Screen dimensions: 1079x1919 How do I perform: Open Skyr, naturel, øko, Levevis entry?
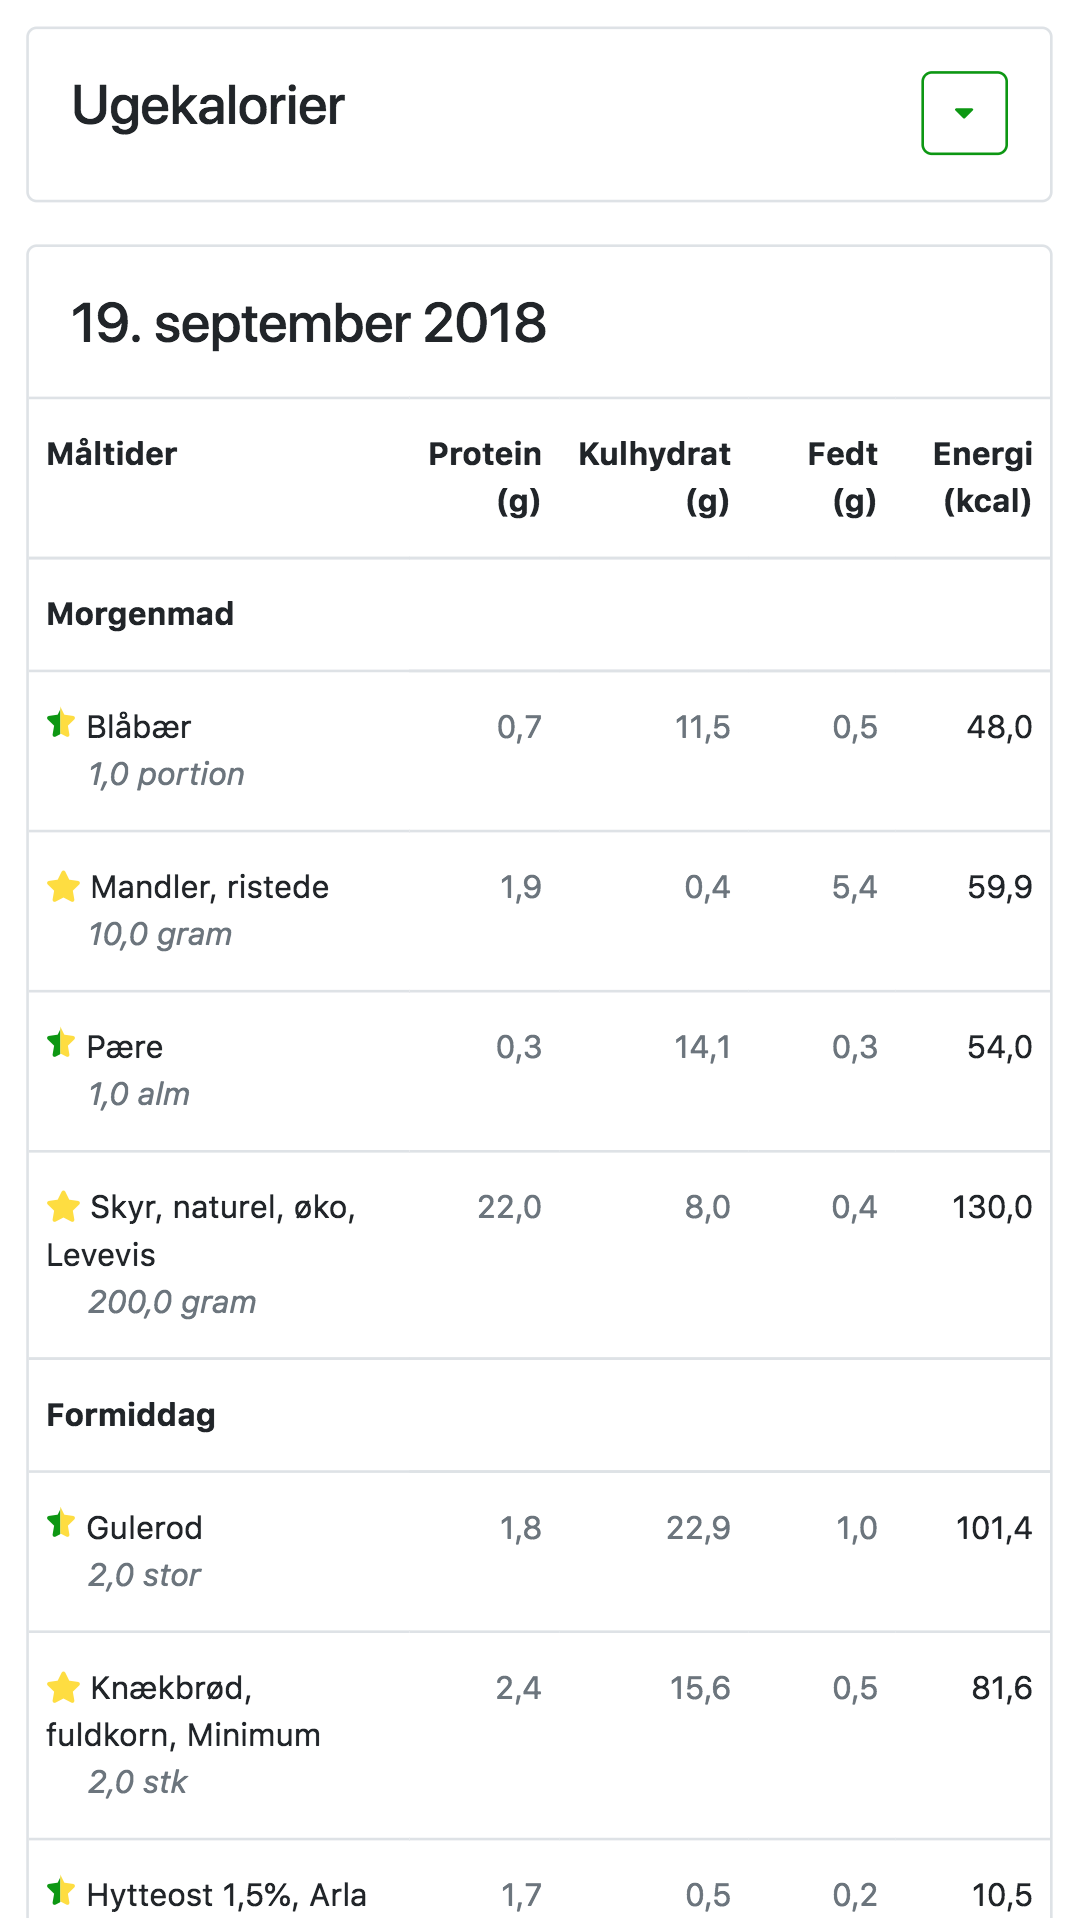(201, 1231)
